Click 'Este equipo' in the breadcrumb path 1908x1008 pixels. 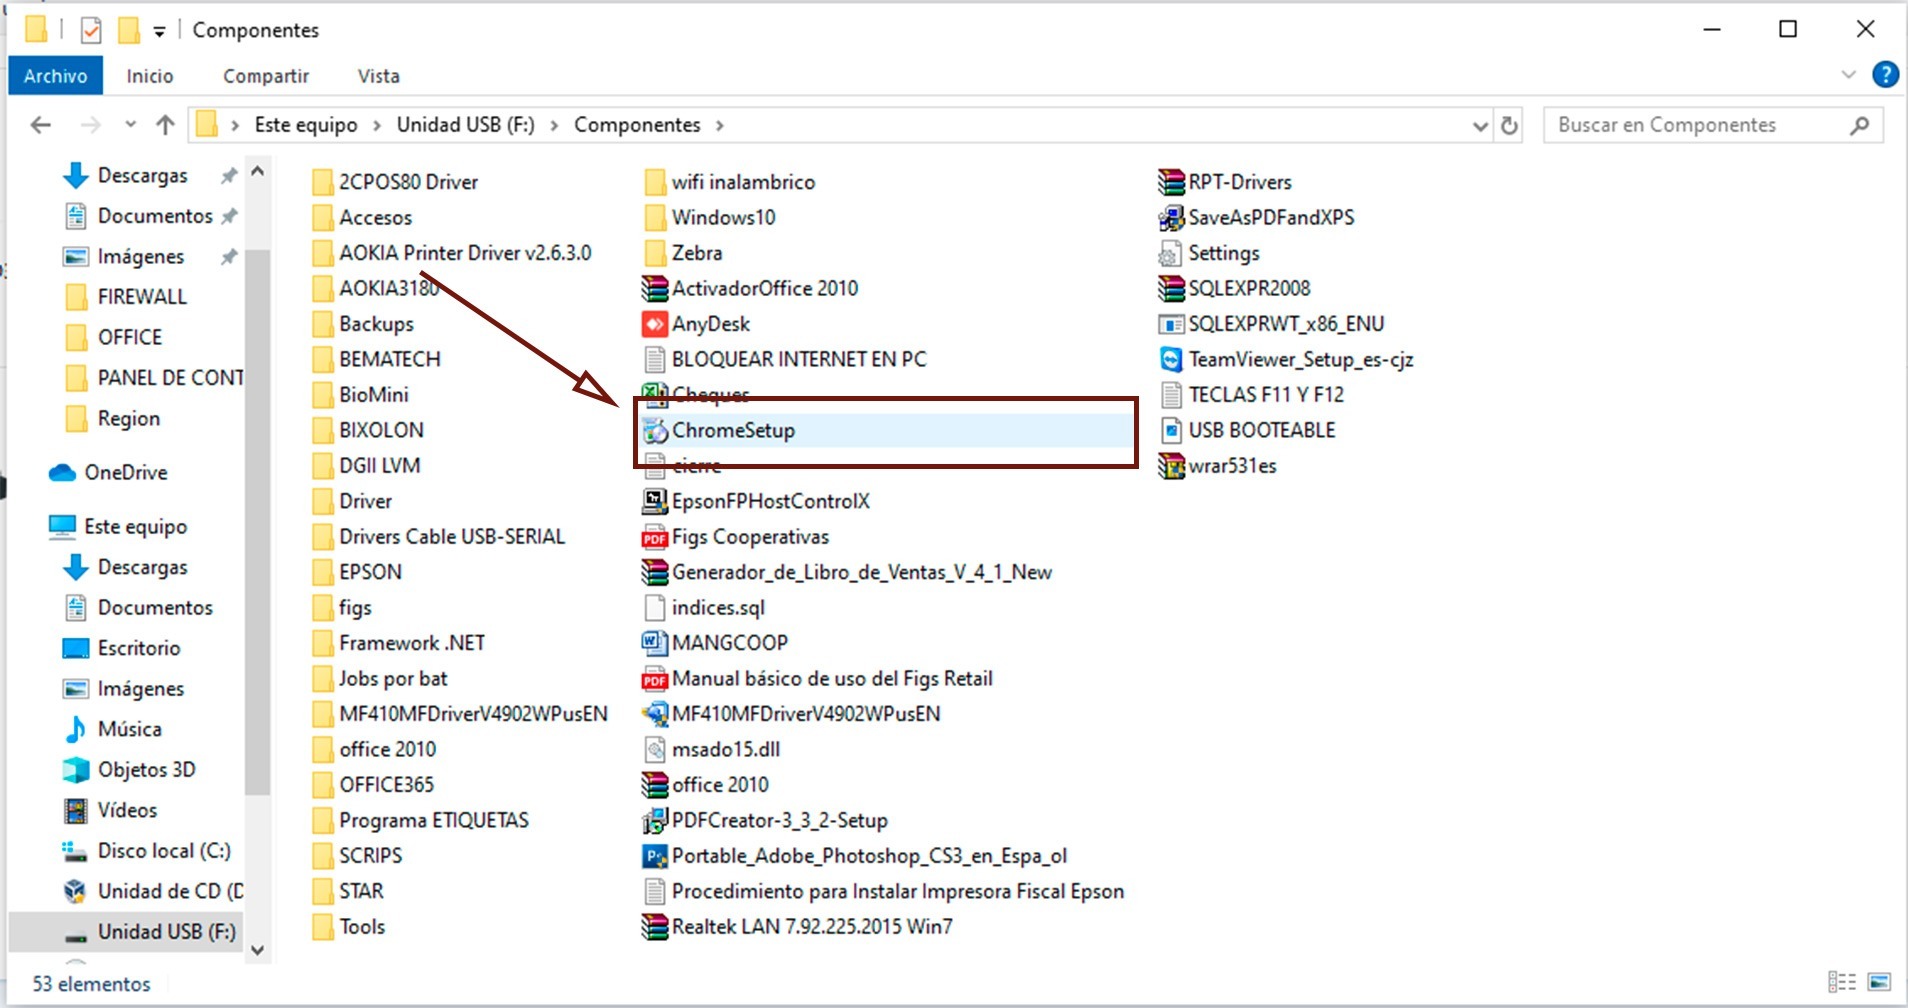305,125
